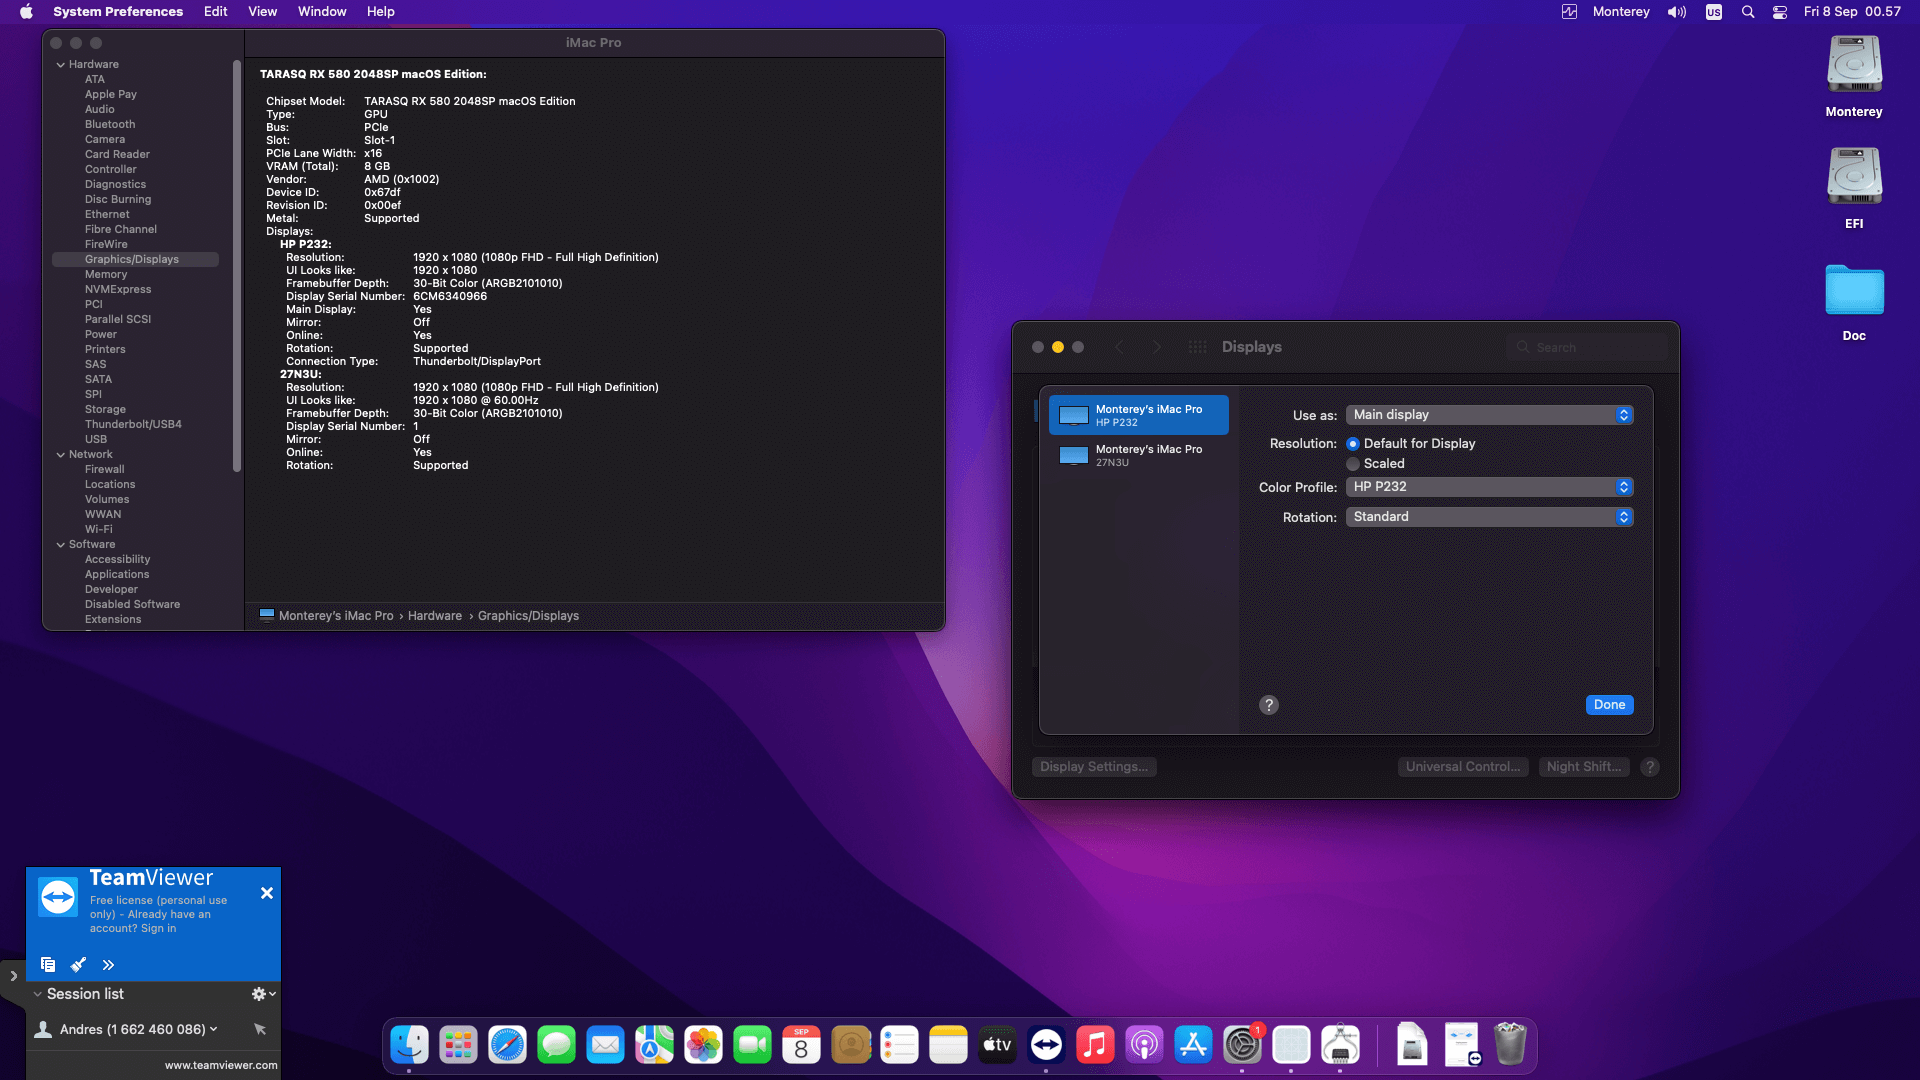Viewport: 1920px width, 1080px height.
Task: Click TeamViewer file box icon
Action: 48,965
